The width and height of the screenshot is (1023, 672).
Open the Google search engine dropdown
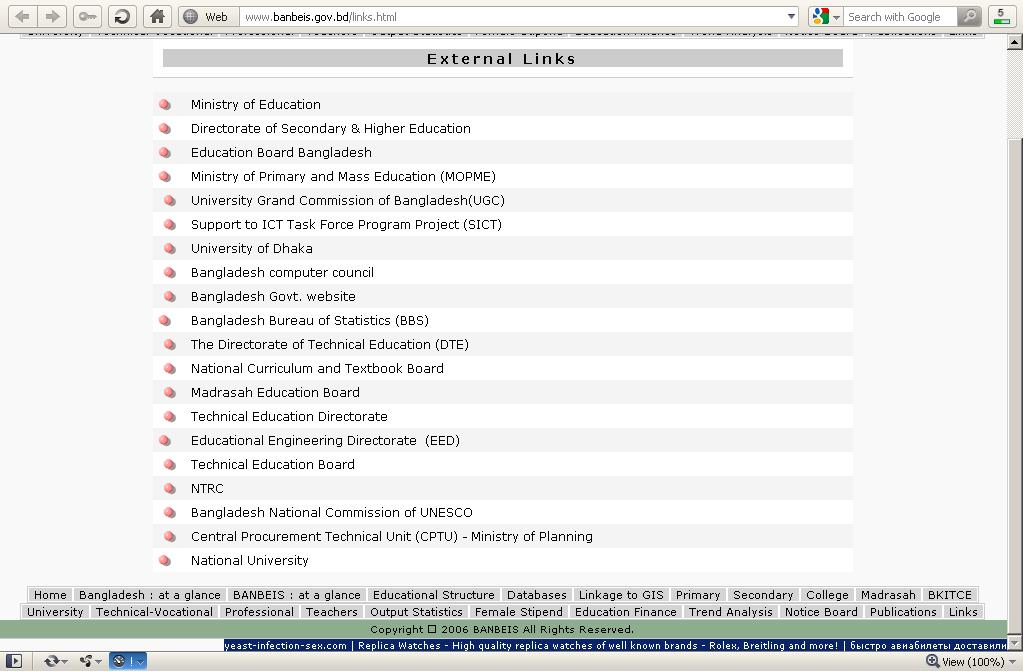pyautogui.click(x=825, y=16)
